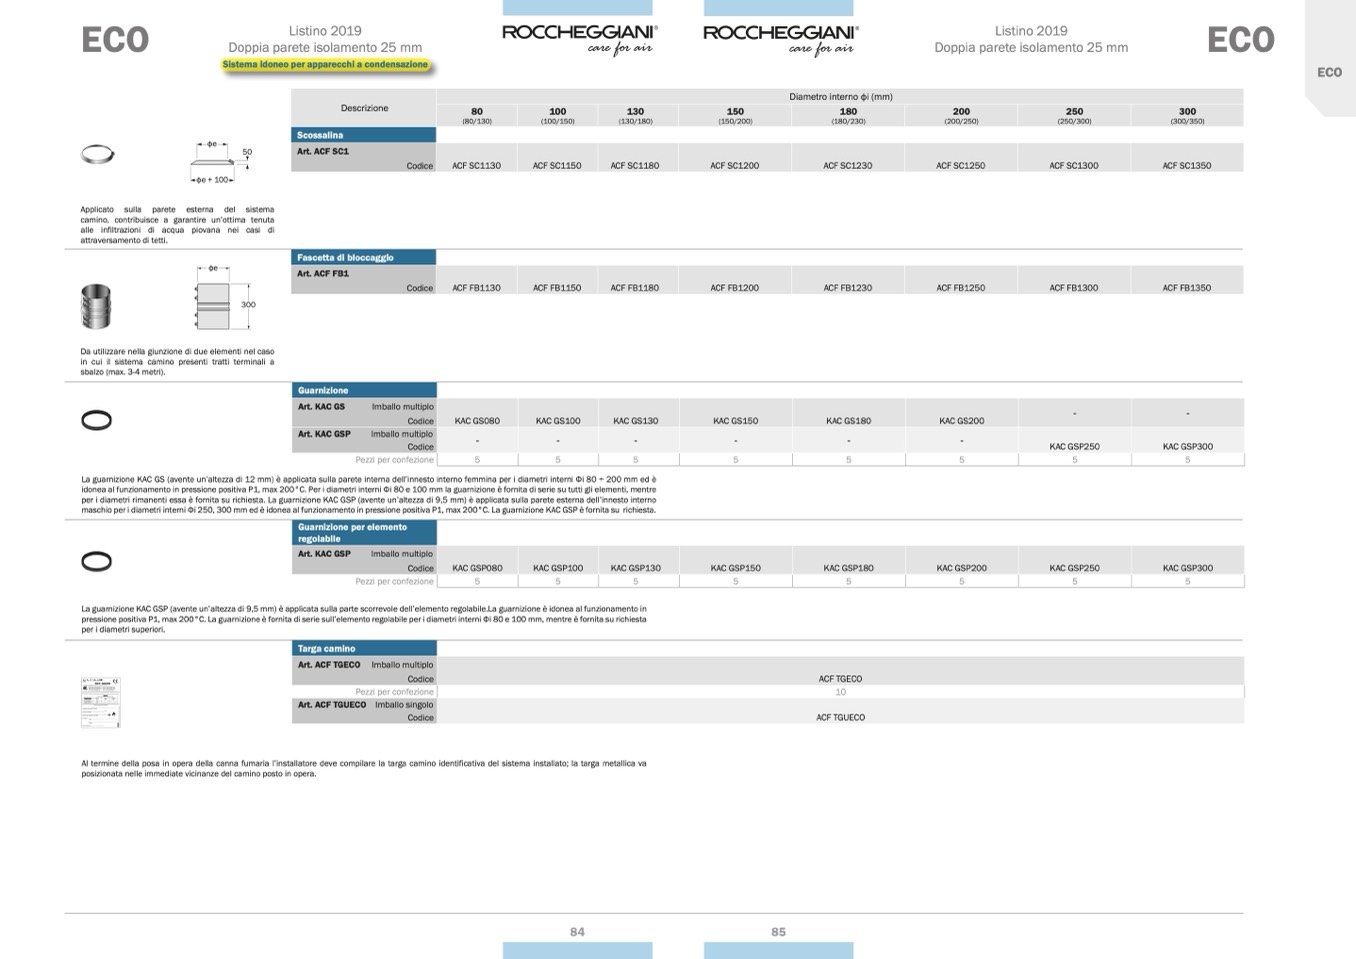Screen dimensions: 1356x959
Task: Select the Fascetta di bloccaggio clamp photo
Action: pyautogui.click(x=96, y=306)
